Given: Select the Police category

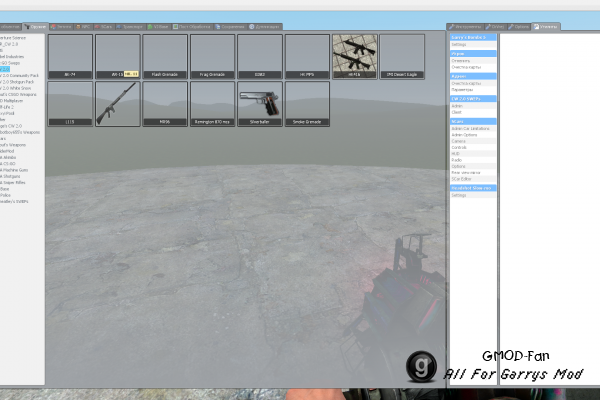Looking at the screenshot, I should [x=5, y=195].
